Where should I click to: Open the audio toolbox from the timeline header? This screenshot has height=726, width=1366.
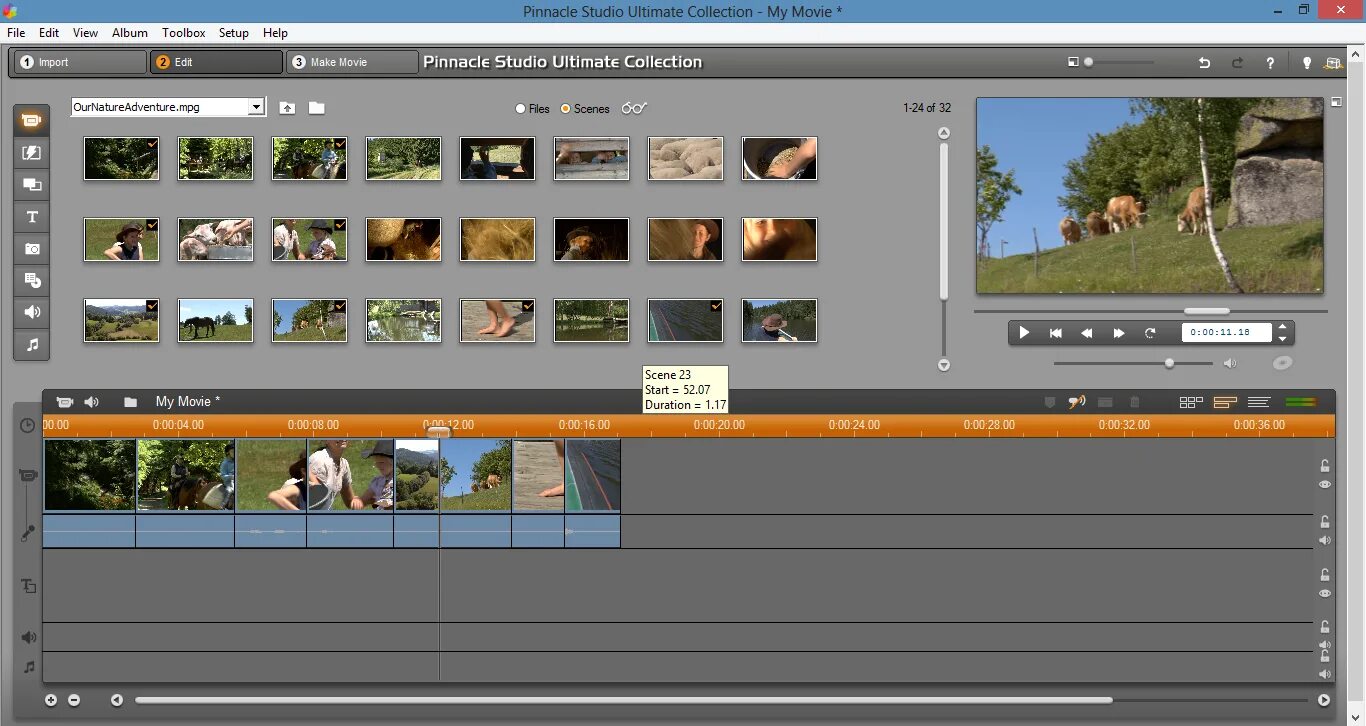92,402
